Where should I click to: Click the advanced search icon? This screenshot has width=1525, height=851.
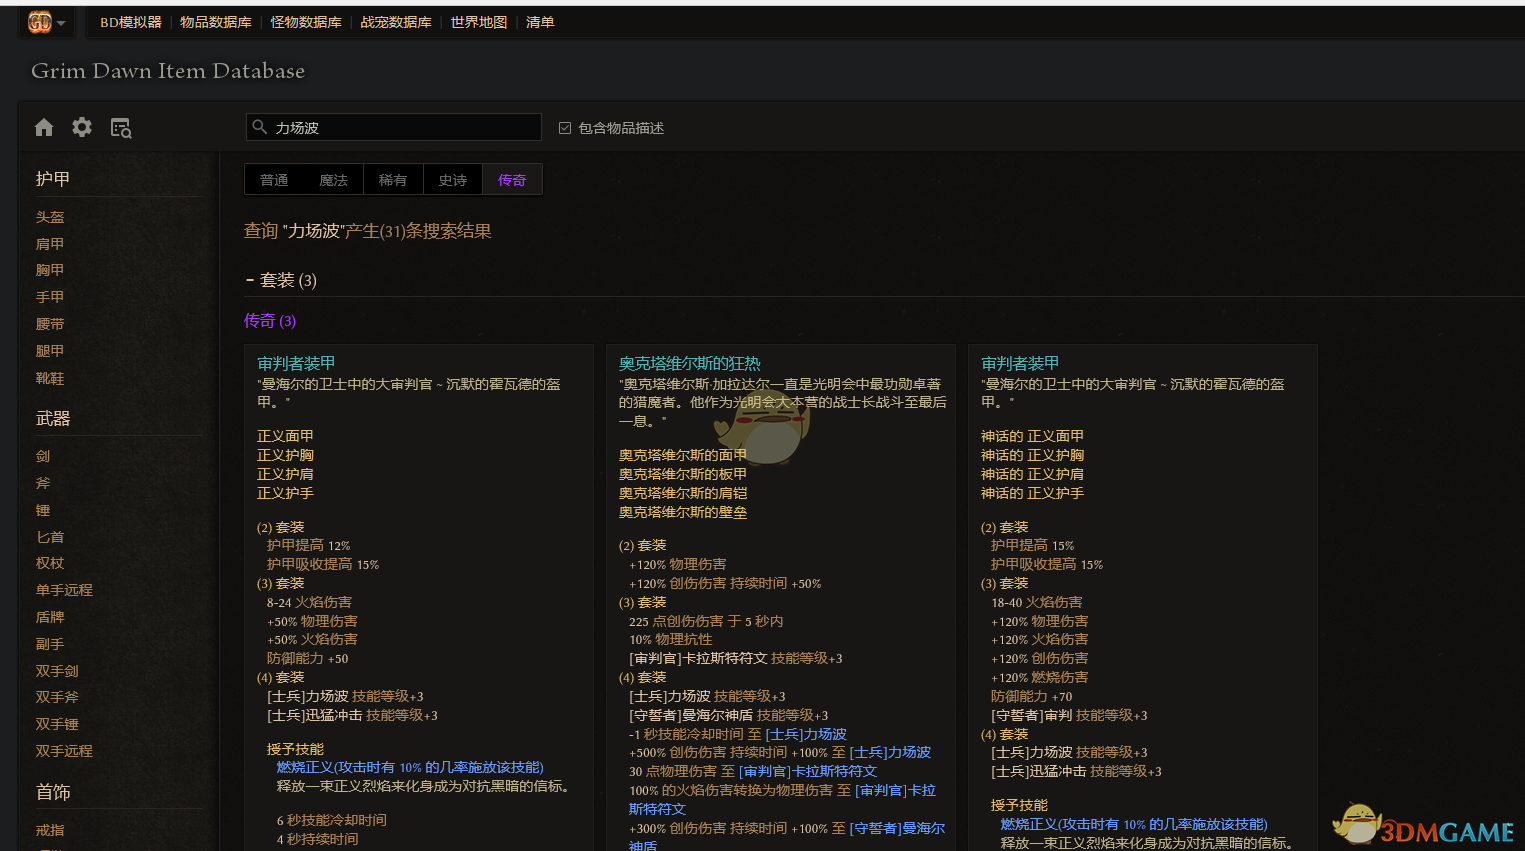(121, 128)
